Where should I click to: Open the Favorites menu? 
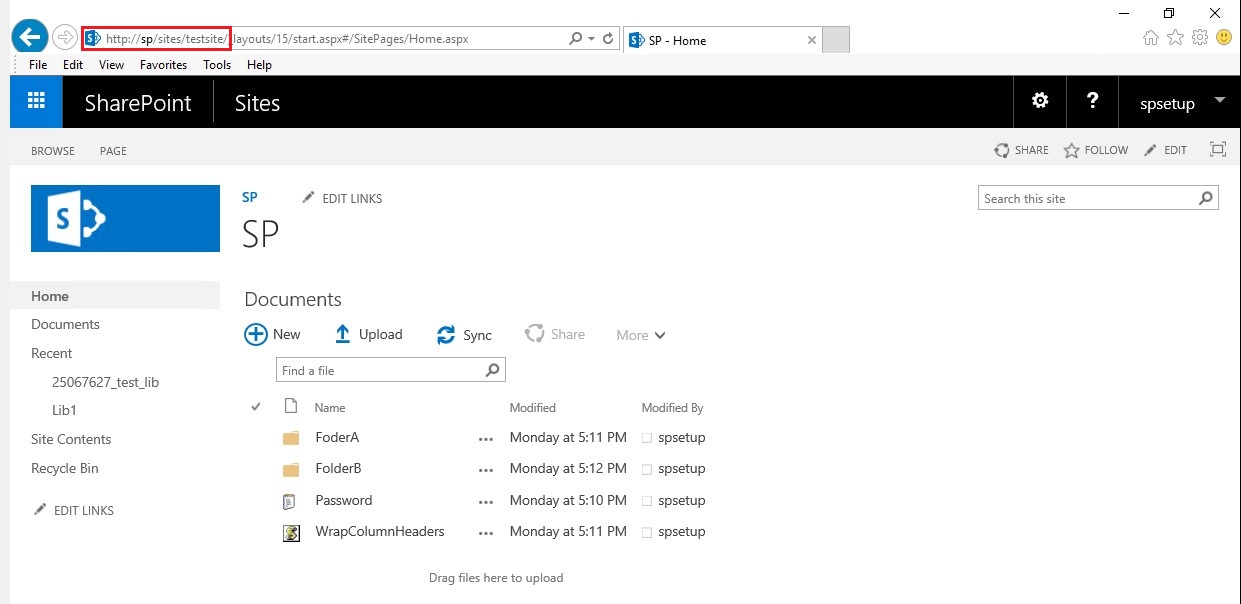(163, 65)
